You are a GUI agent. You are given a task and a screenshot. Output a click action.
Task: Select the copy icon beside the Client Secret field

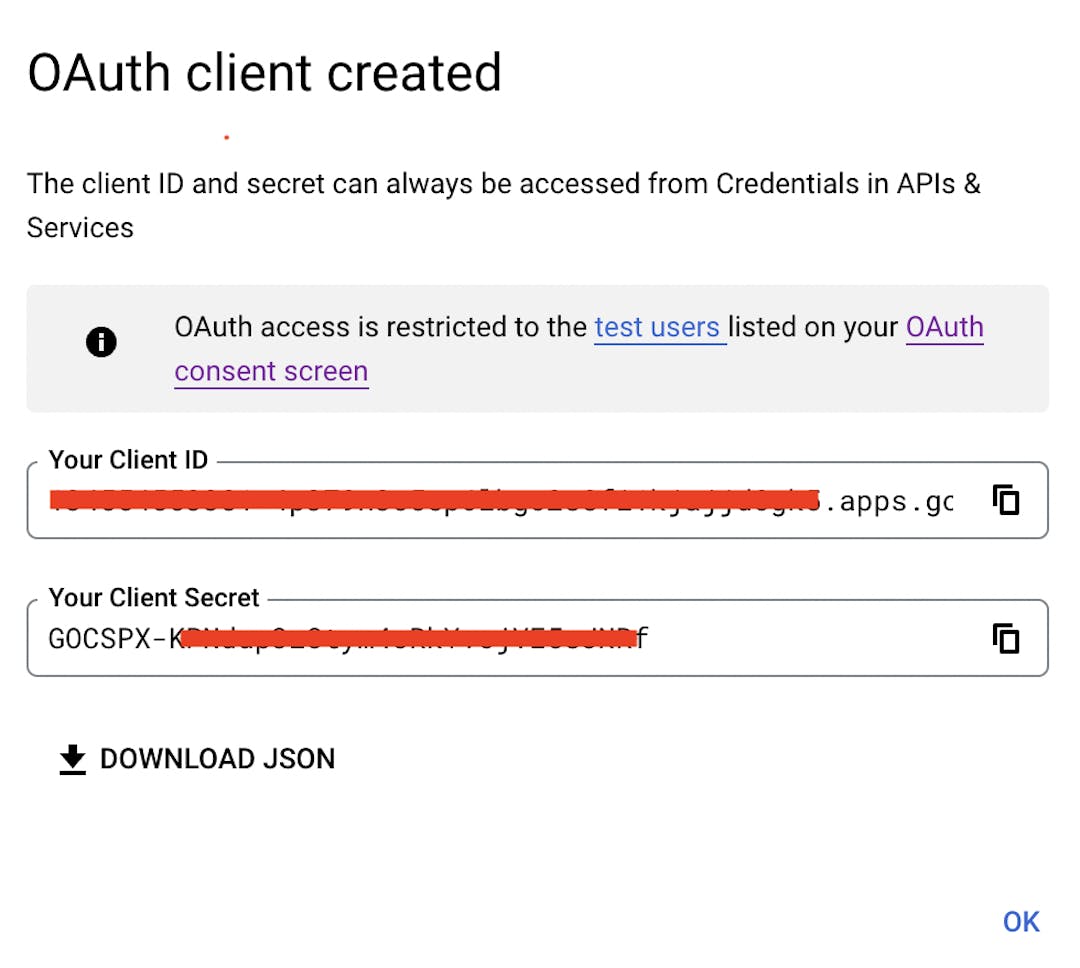1005,638
